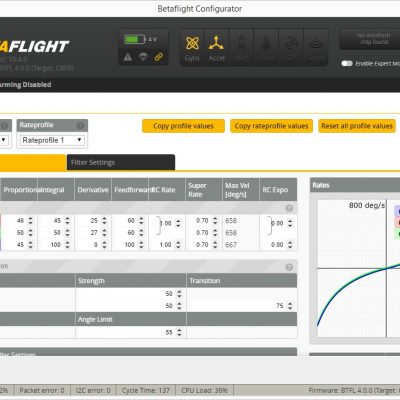Click Reset all profile values button
The image size is (400, 400).
pos(357,126)
